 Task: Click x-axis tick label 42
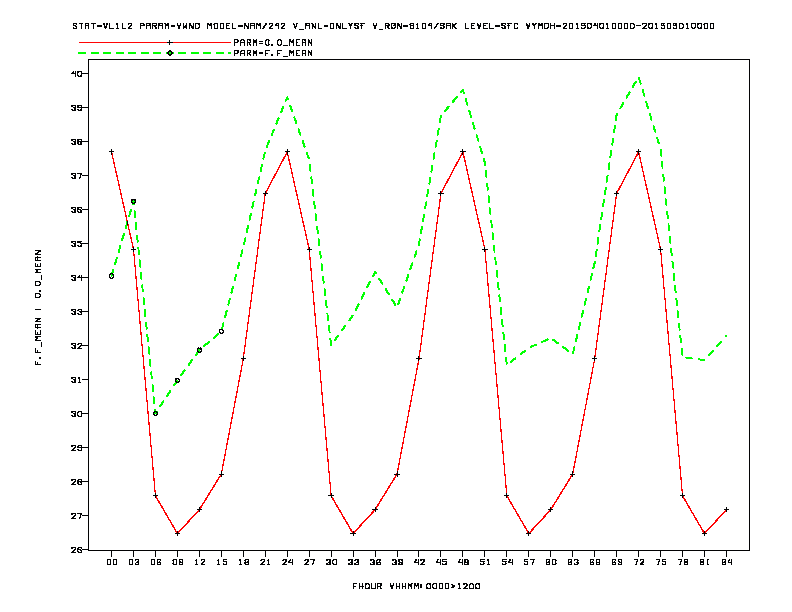(419, 562)
